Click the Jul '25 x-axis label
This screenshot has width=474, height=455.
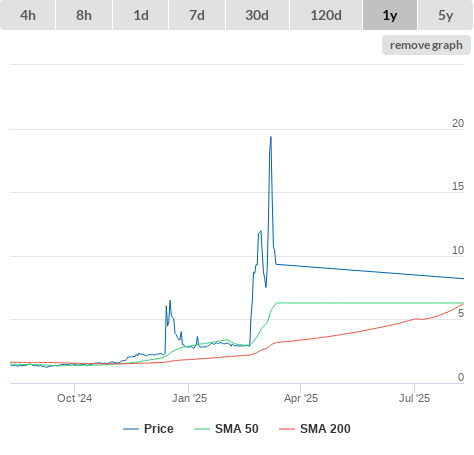[x=414, y=398]
